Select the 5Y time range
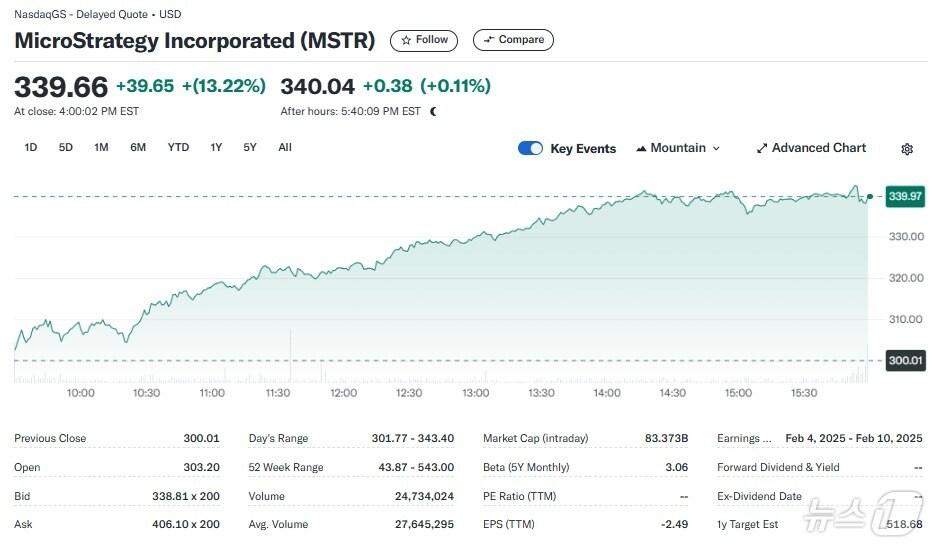The image size is (933, 548). (250, 147)
